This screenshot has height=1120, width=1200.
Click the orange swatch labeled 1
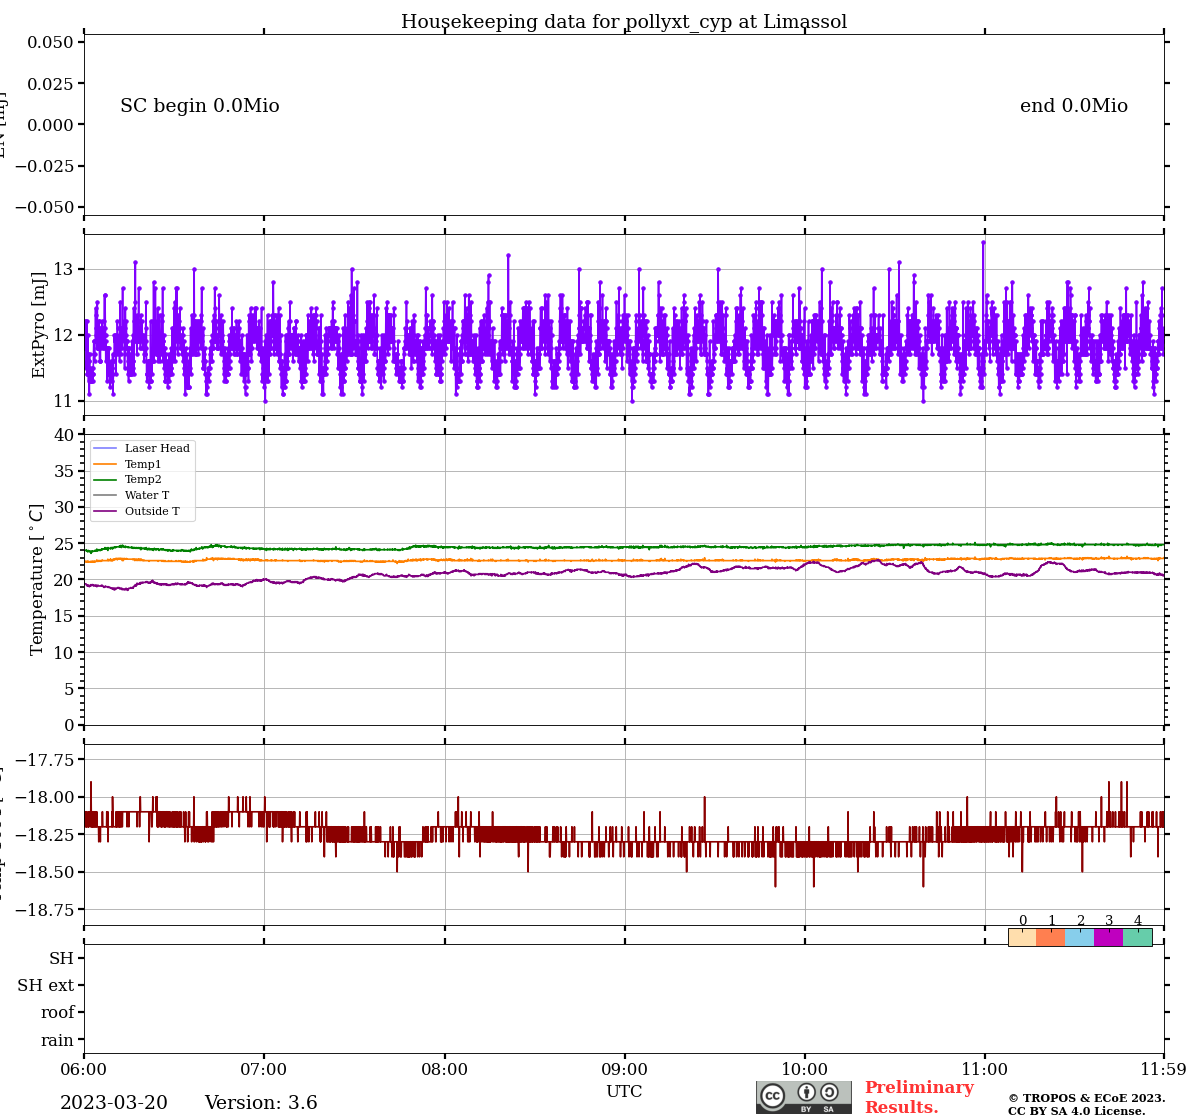[1051, 937]
